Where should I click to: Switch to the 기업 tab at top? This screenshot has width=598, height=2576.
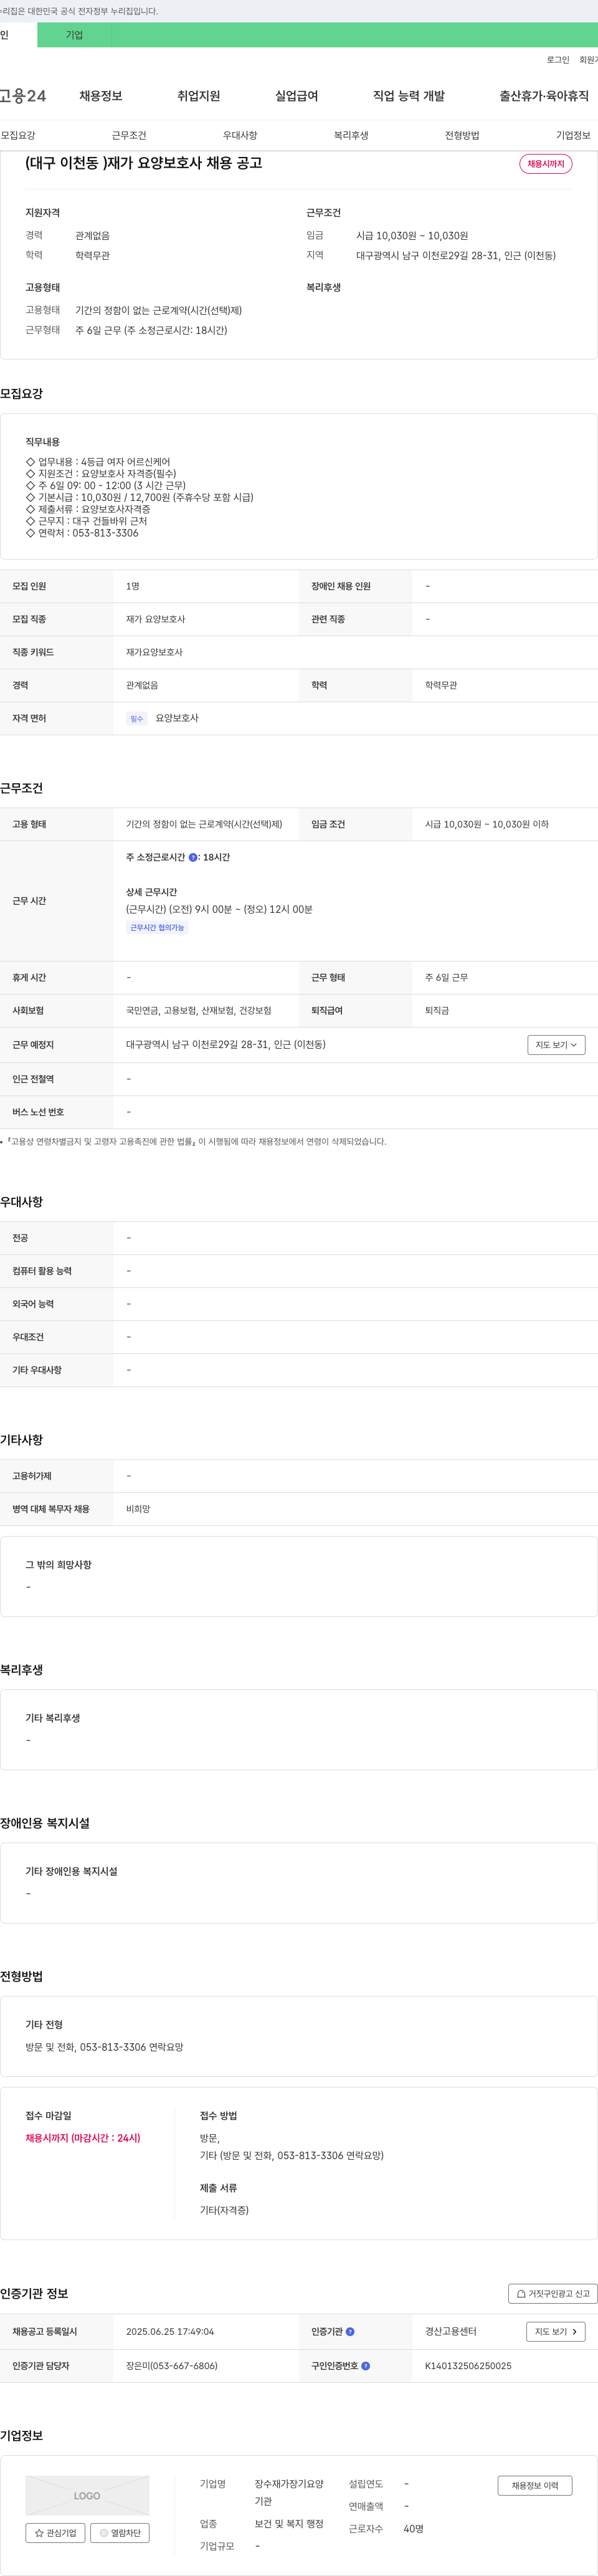pos(74,35)
